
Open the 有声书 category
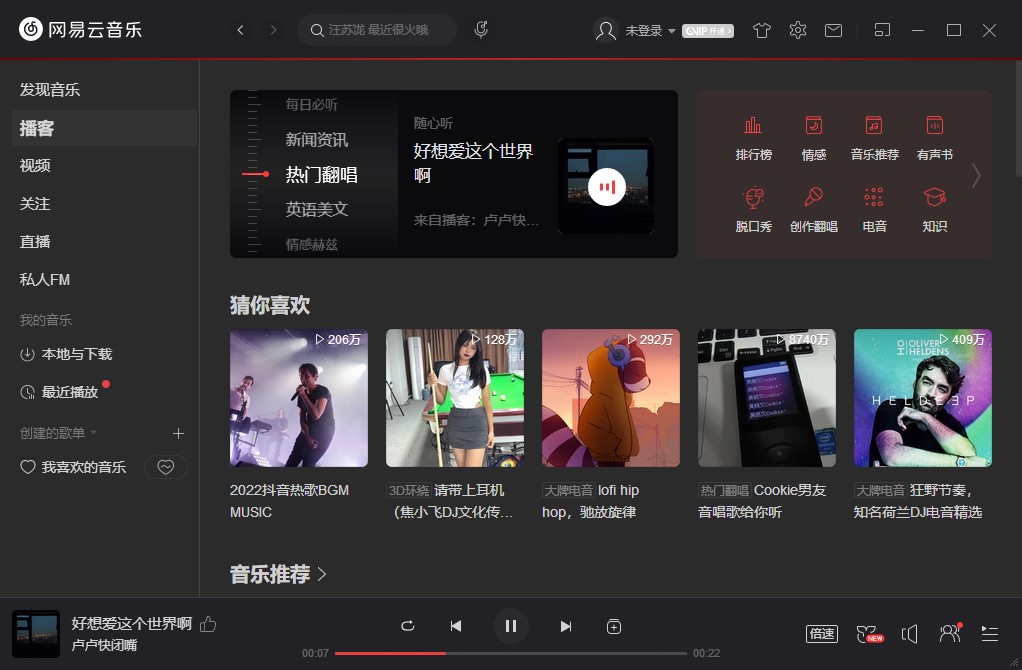935,138
